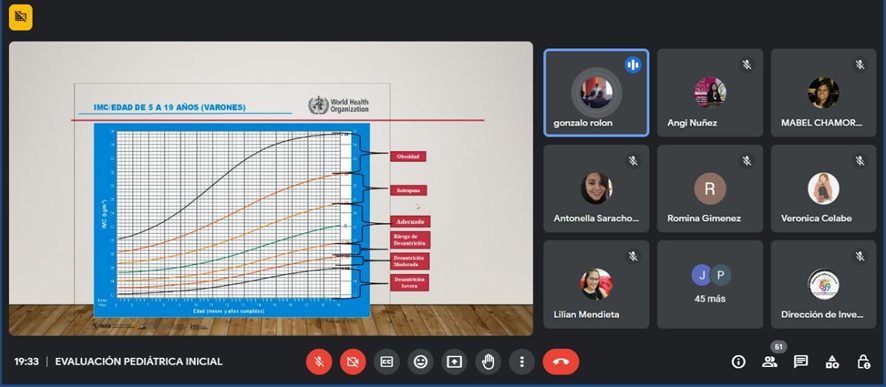Select Lilian Mendieta's participant tile
This screenshot has height=387, width=886.
pyautogui.click(x=596, y=284)
